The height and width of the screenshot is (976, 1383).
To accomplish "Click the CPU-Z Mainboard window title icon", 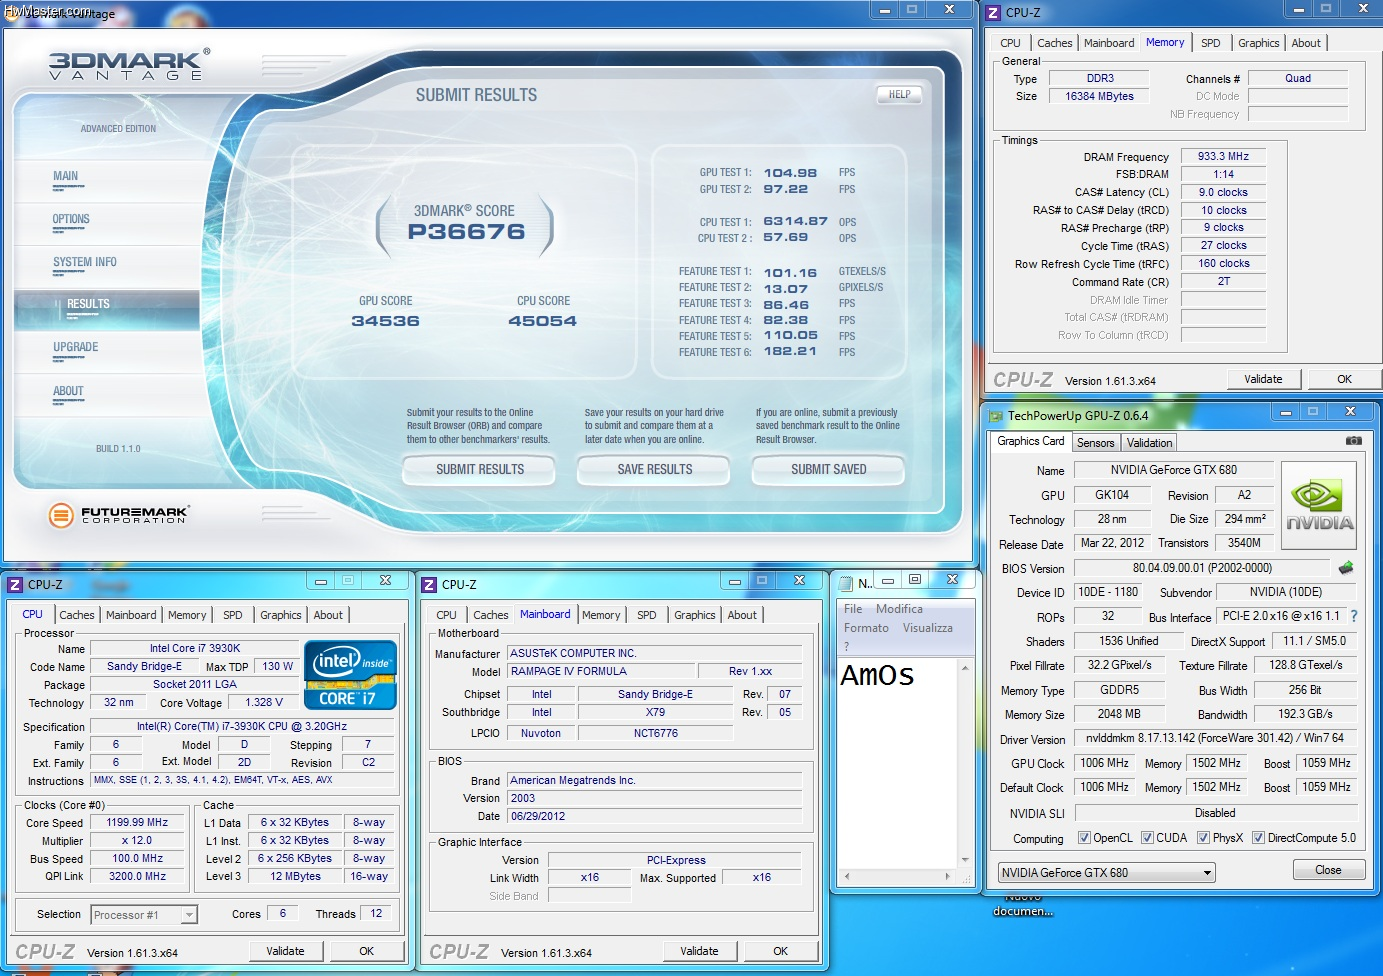I will [x=429, y=585].
